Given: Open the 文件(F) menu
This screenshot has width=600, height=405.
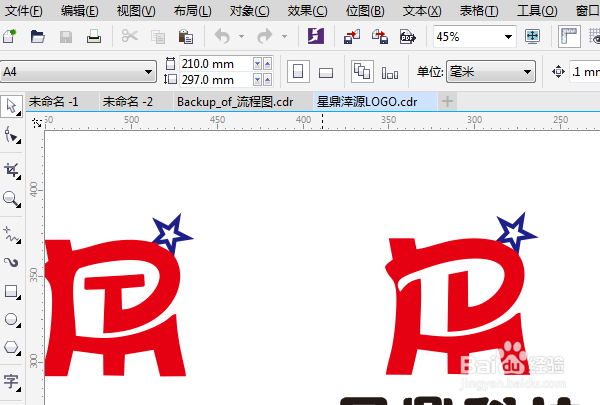Looking at the screenshot, I should coord(24,11).
